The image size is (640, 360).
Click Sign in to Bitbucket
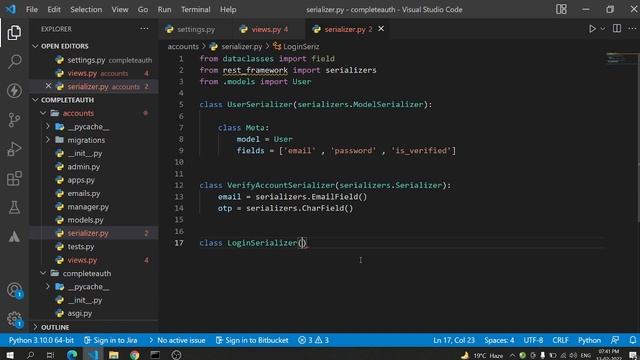pos(252,340)
